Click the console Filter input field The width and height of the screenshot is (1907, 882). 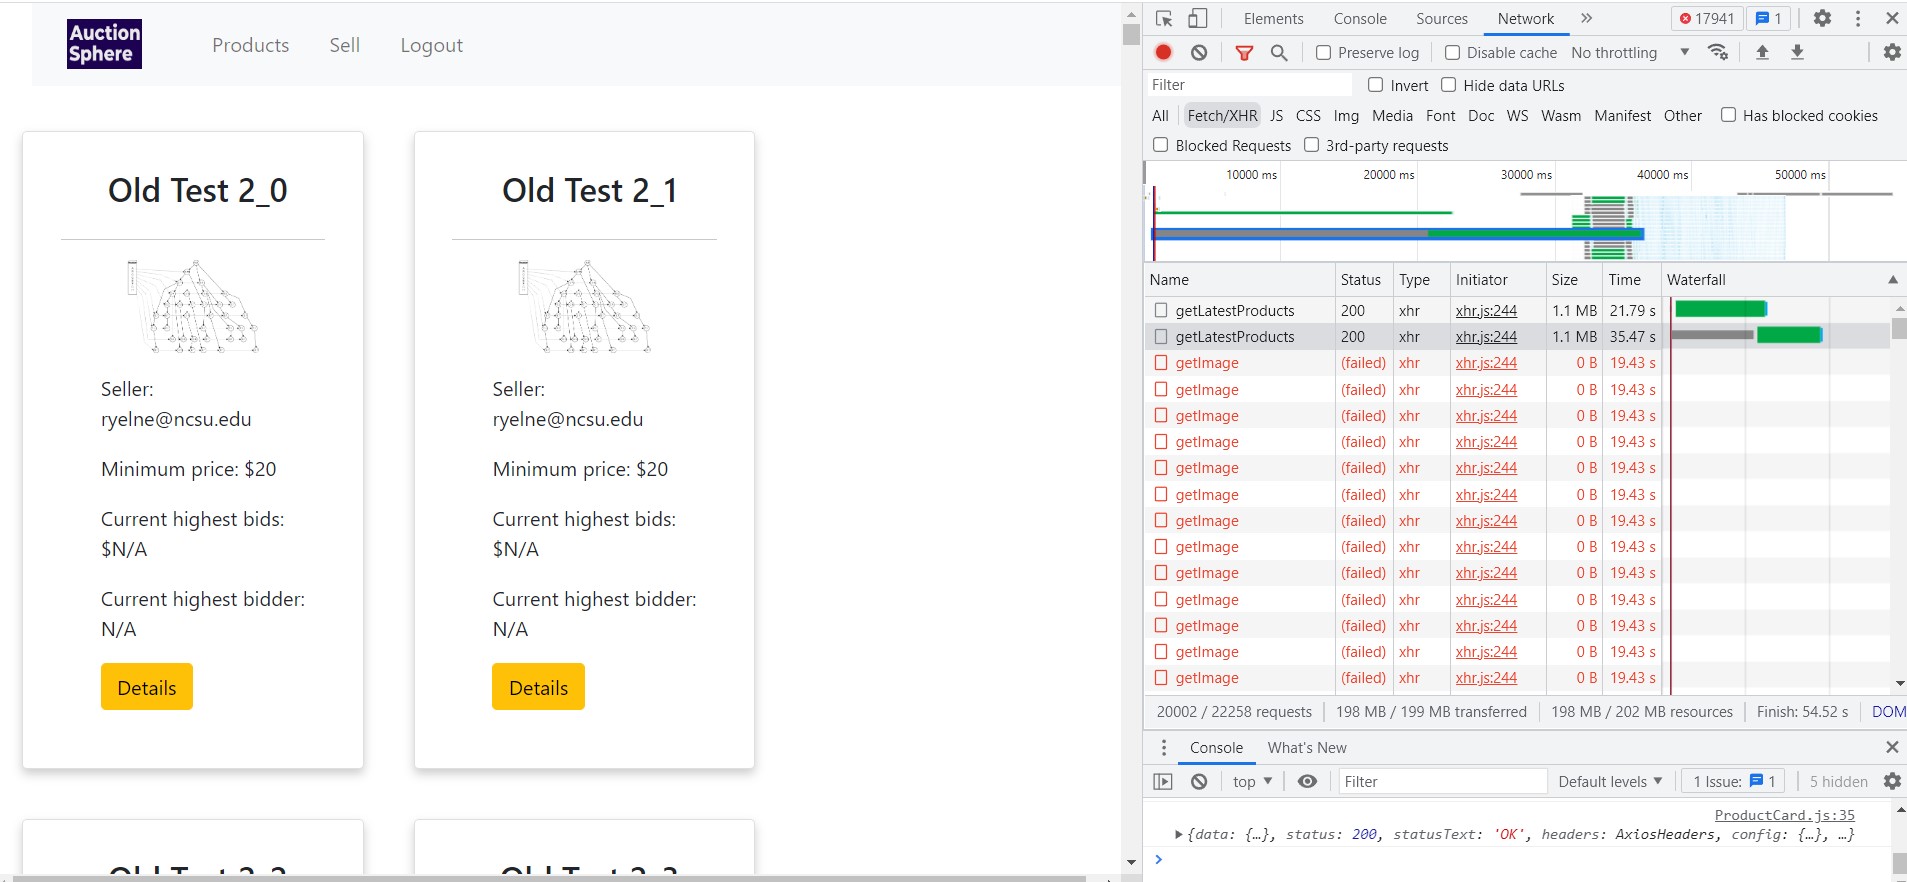tap(1443, 782)
